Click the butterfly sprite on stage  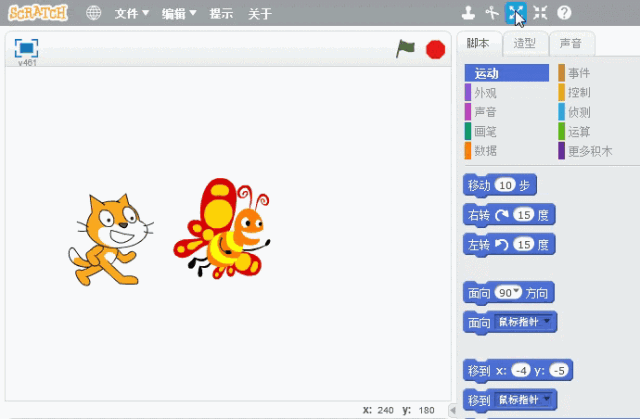pyautogui.click(x=222, y=229)
